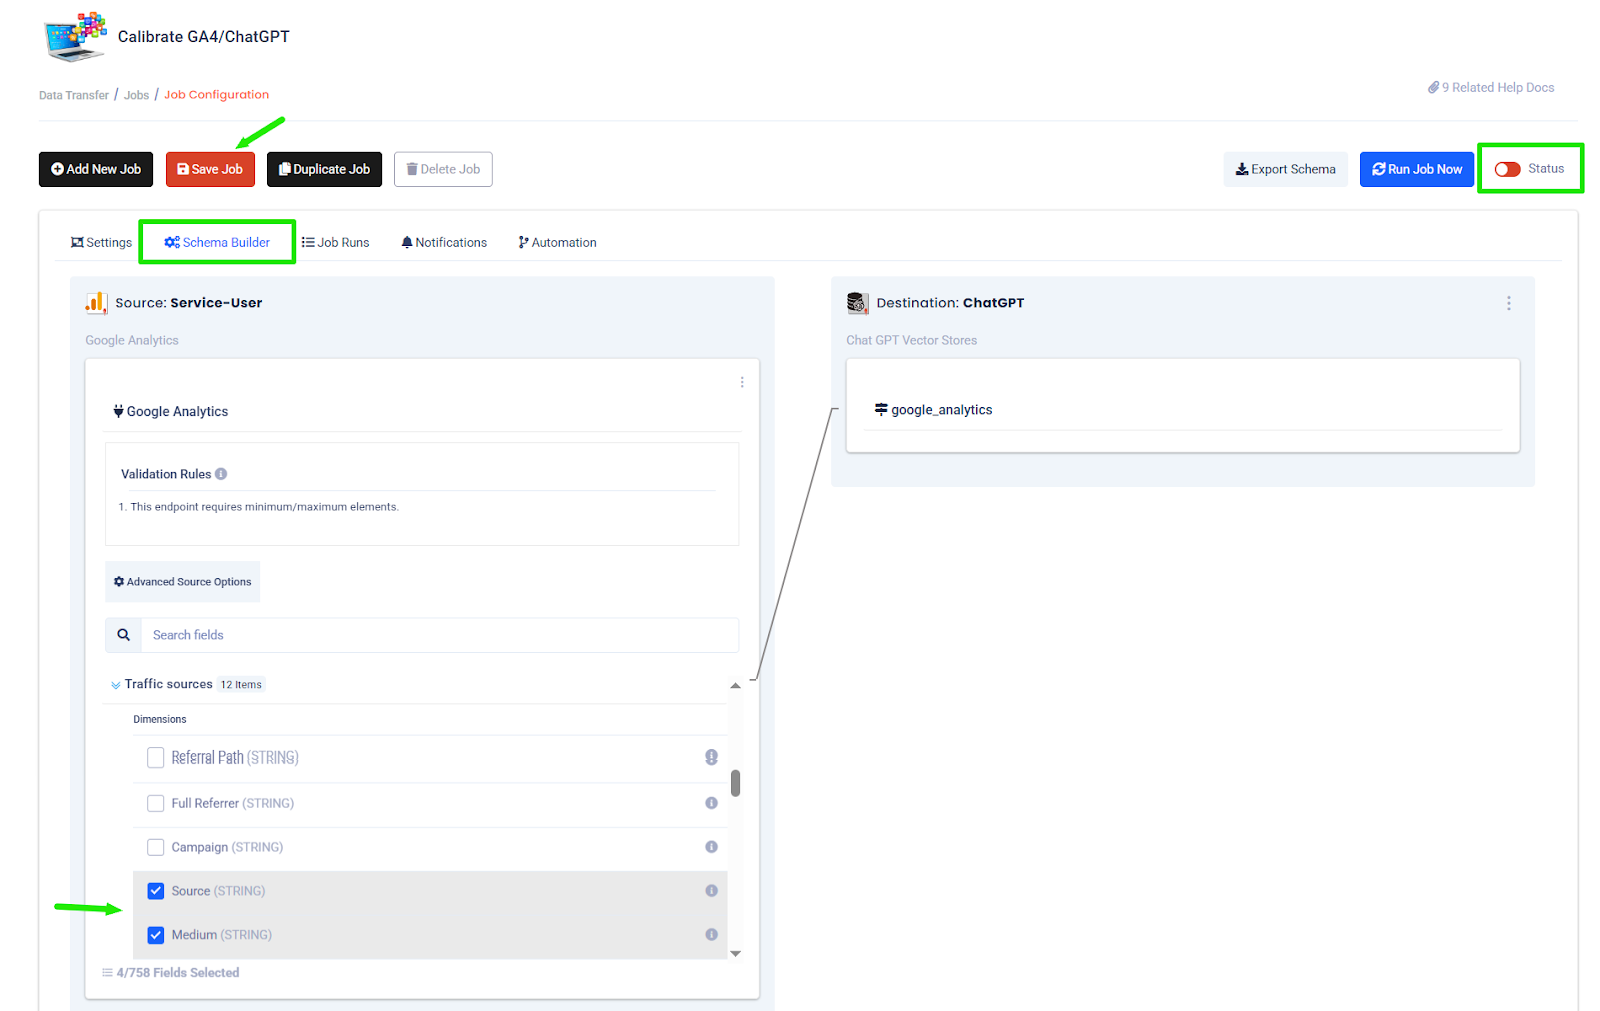The image size is (1600, 1011).
Task: Check the Campaign checkbox
Action: [156, 847]
